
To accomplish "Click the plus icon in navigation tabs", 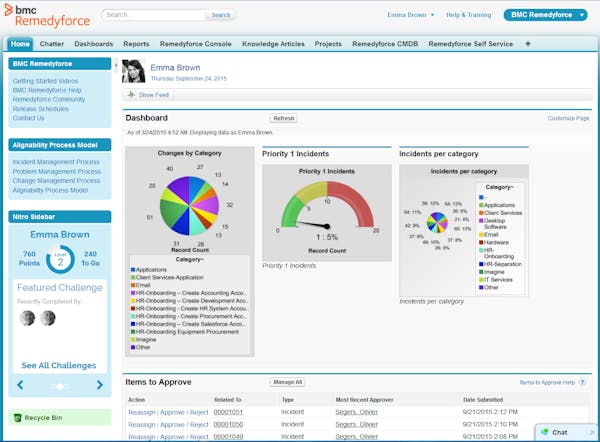I will pos(528,44).
